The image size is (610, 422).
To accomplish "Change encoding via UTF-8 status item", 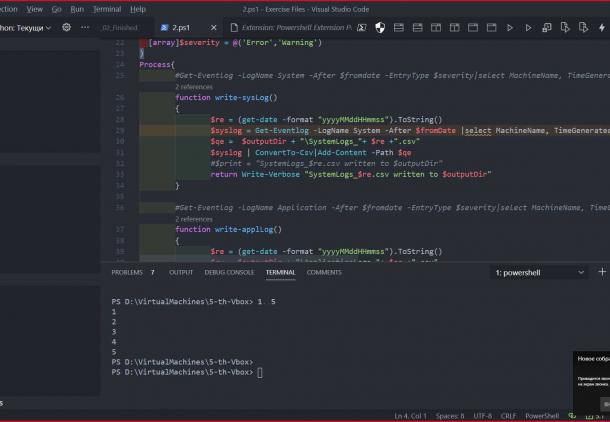I will point(480,415).
